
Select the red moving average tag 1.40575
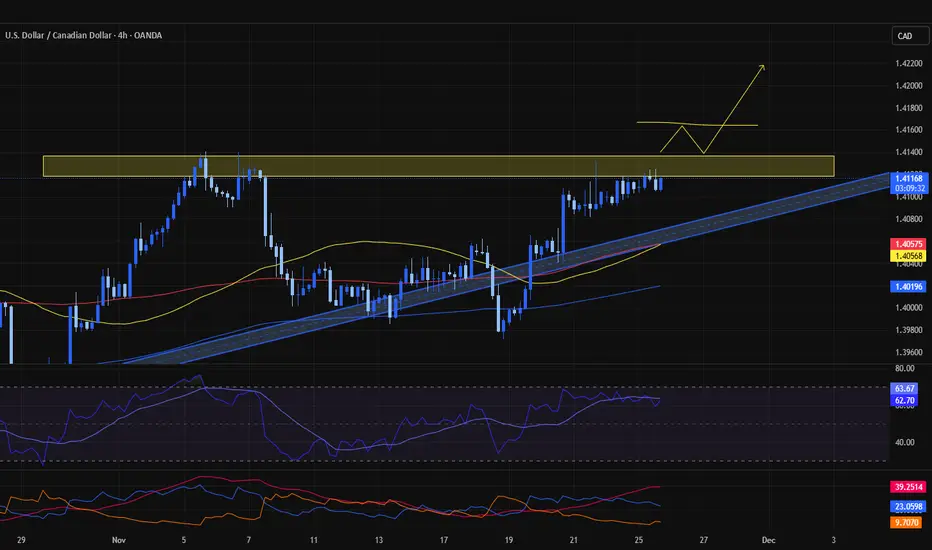tap(908, 244)
